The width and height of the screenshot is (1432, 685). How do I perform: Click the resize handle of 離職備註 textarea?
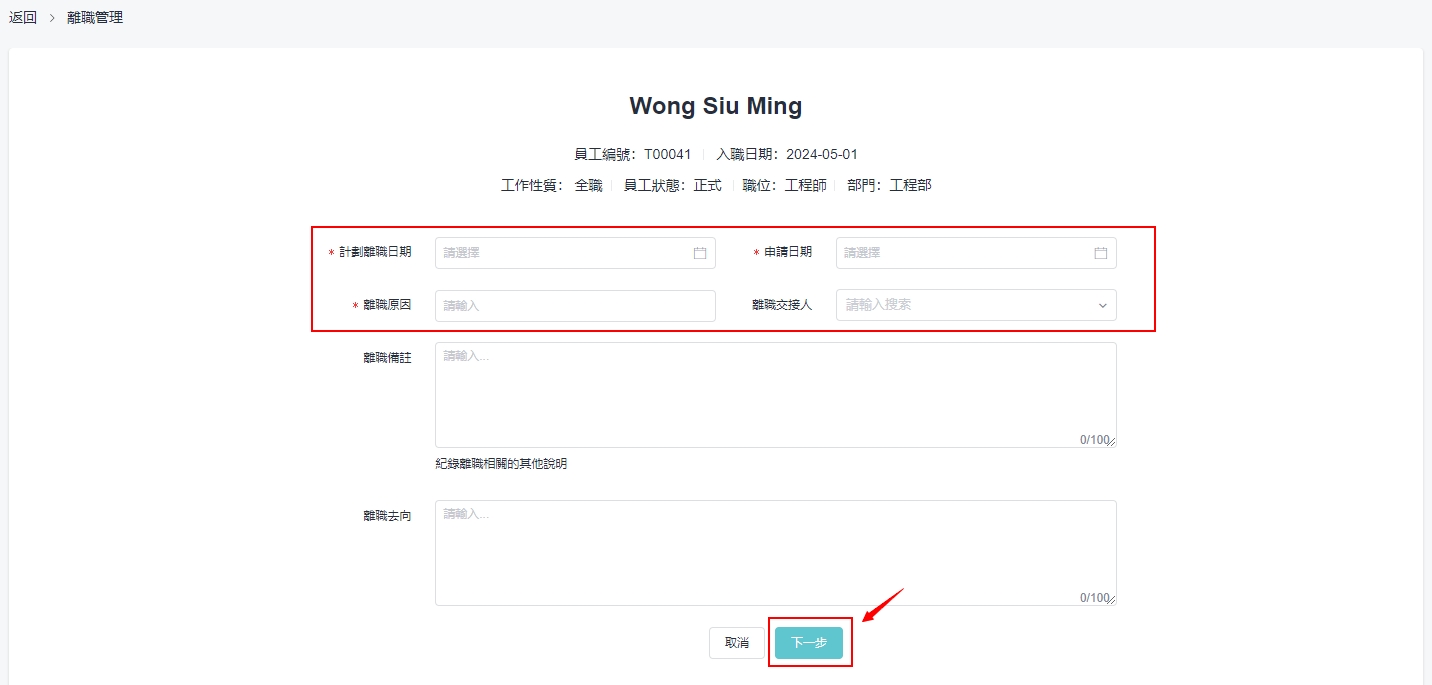(1112, 443)
